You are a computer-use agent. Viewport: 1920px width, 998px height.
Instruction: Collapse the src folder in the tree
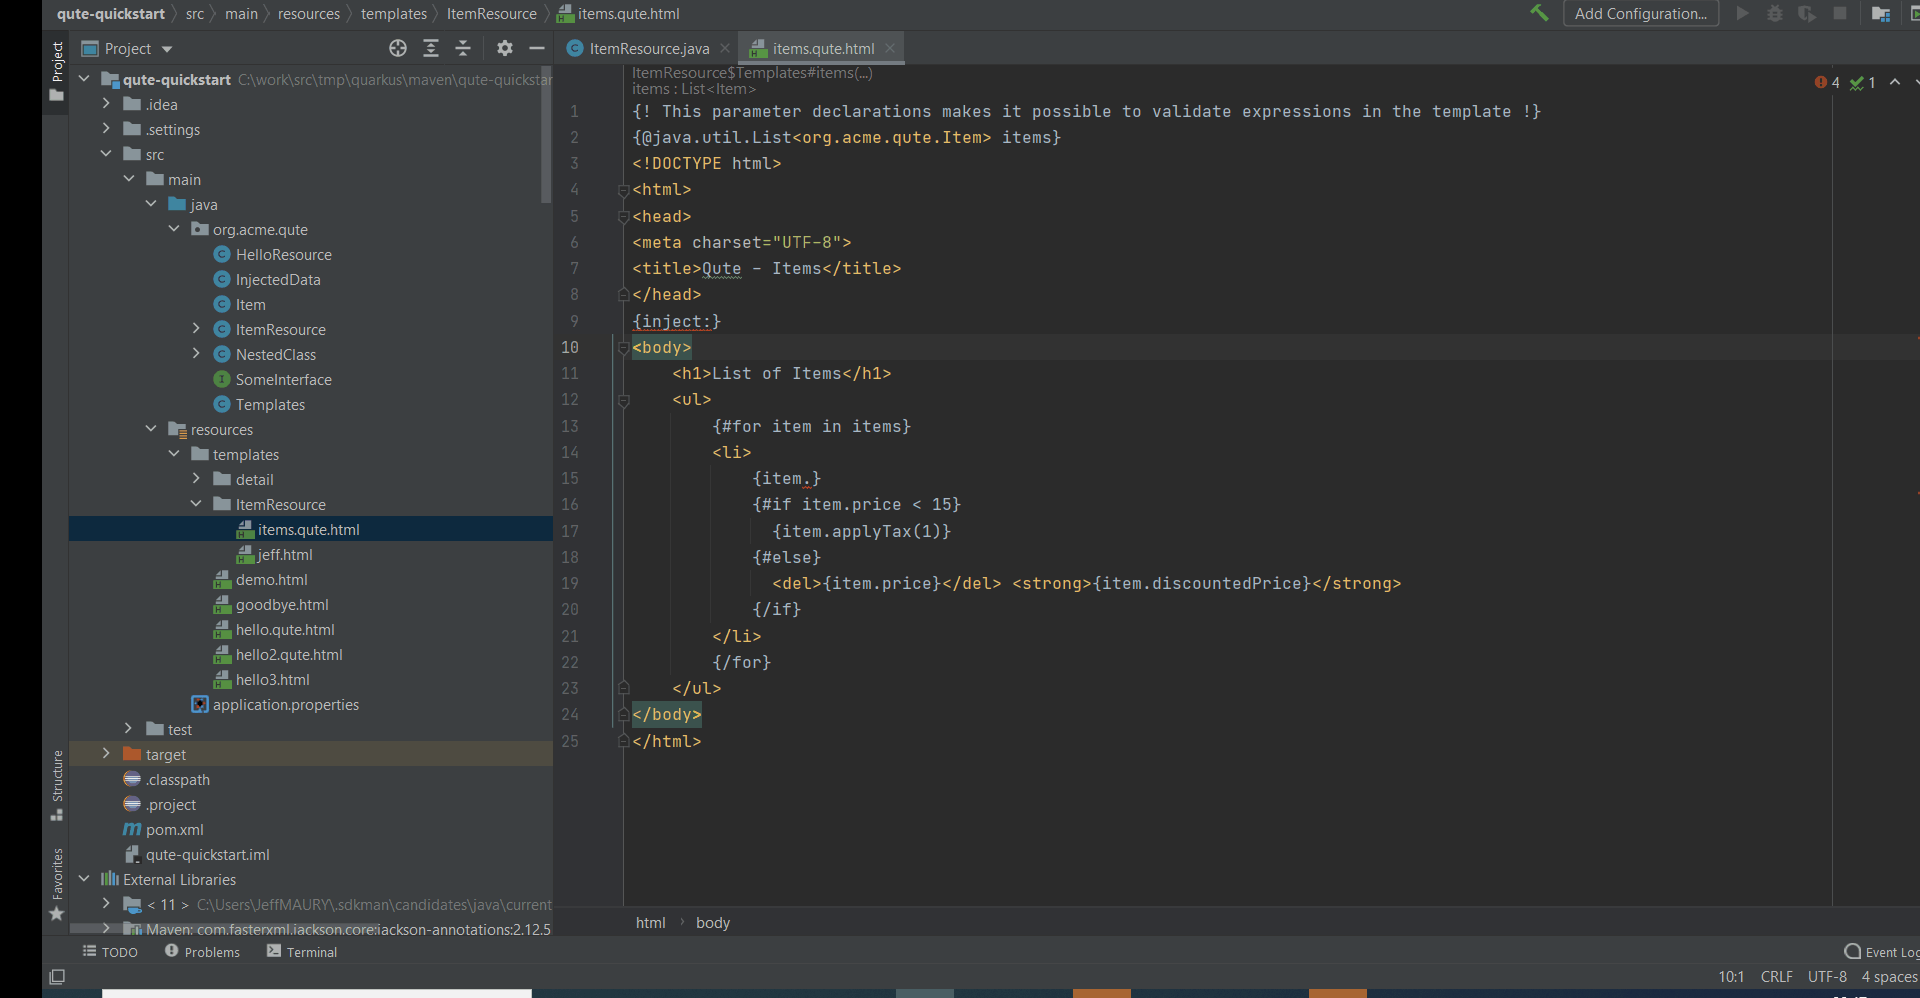[x=106, y=153]
